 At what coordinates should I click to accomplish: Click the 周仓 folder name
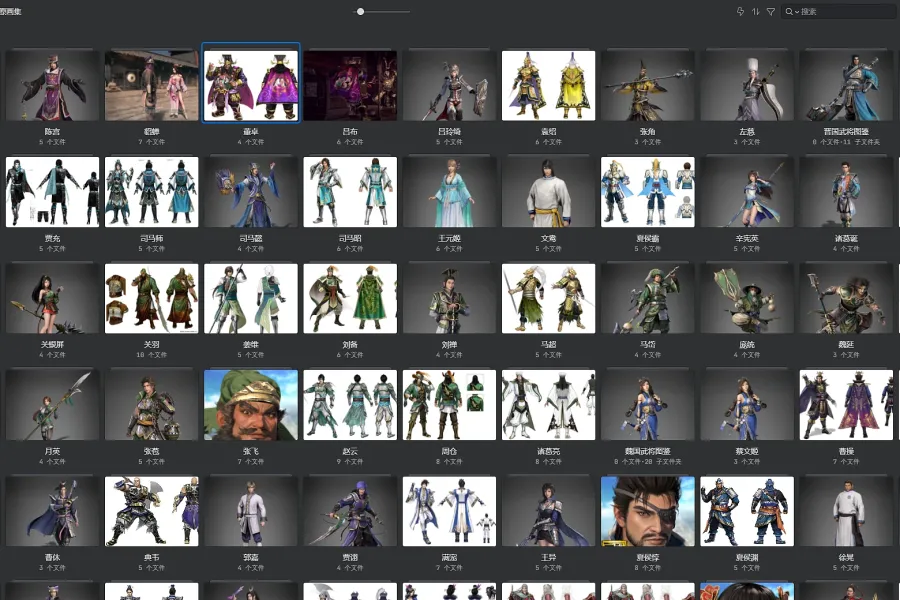(x=449, y=451)
